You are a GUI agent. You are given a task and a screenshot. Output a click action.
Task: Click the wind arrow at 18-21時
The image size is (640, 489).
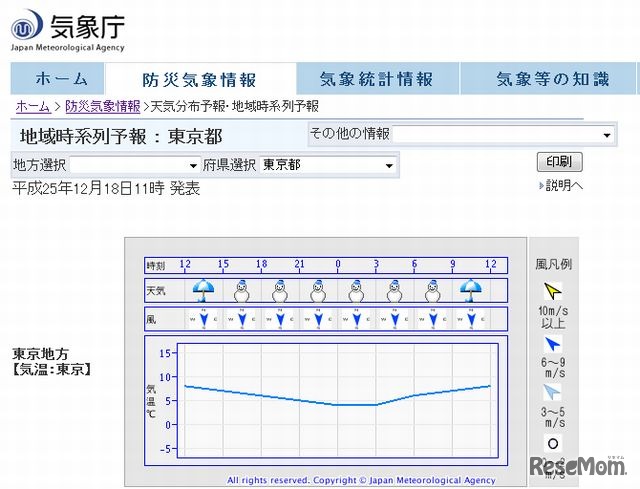(280, 319)
